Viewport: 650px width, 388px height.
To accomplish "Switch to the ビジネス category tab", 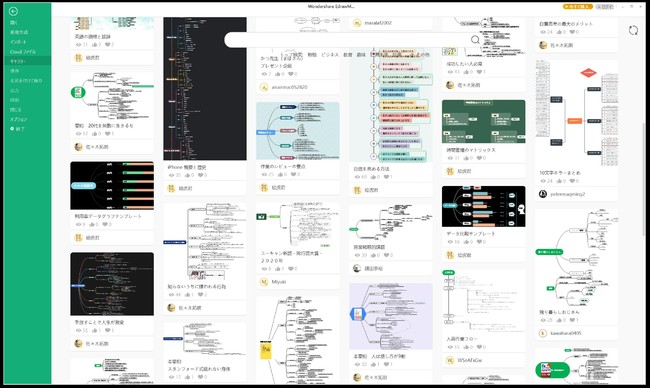I will 330,55.
